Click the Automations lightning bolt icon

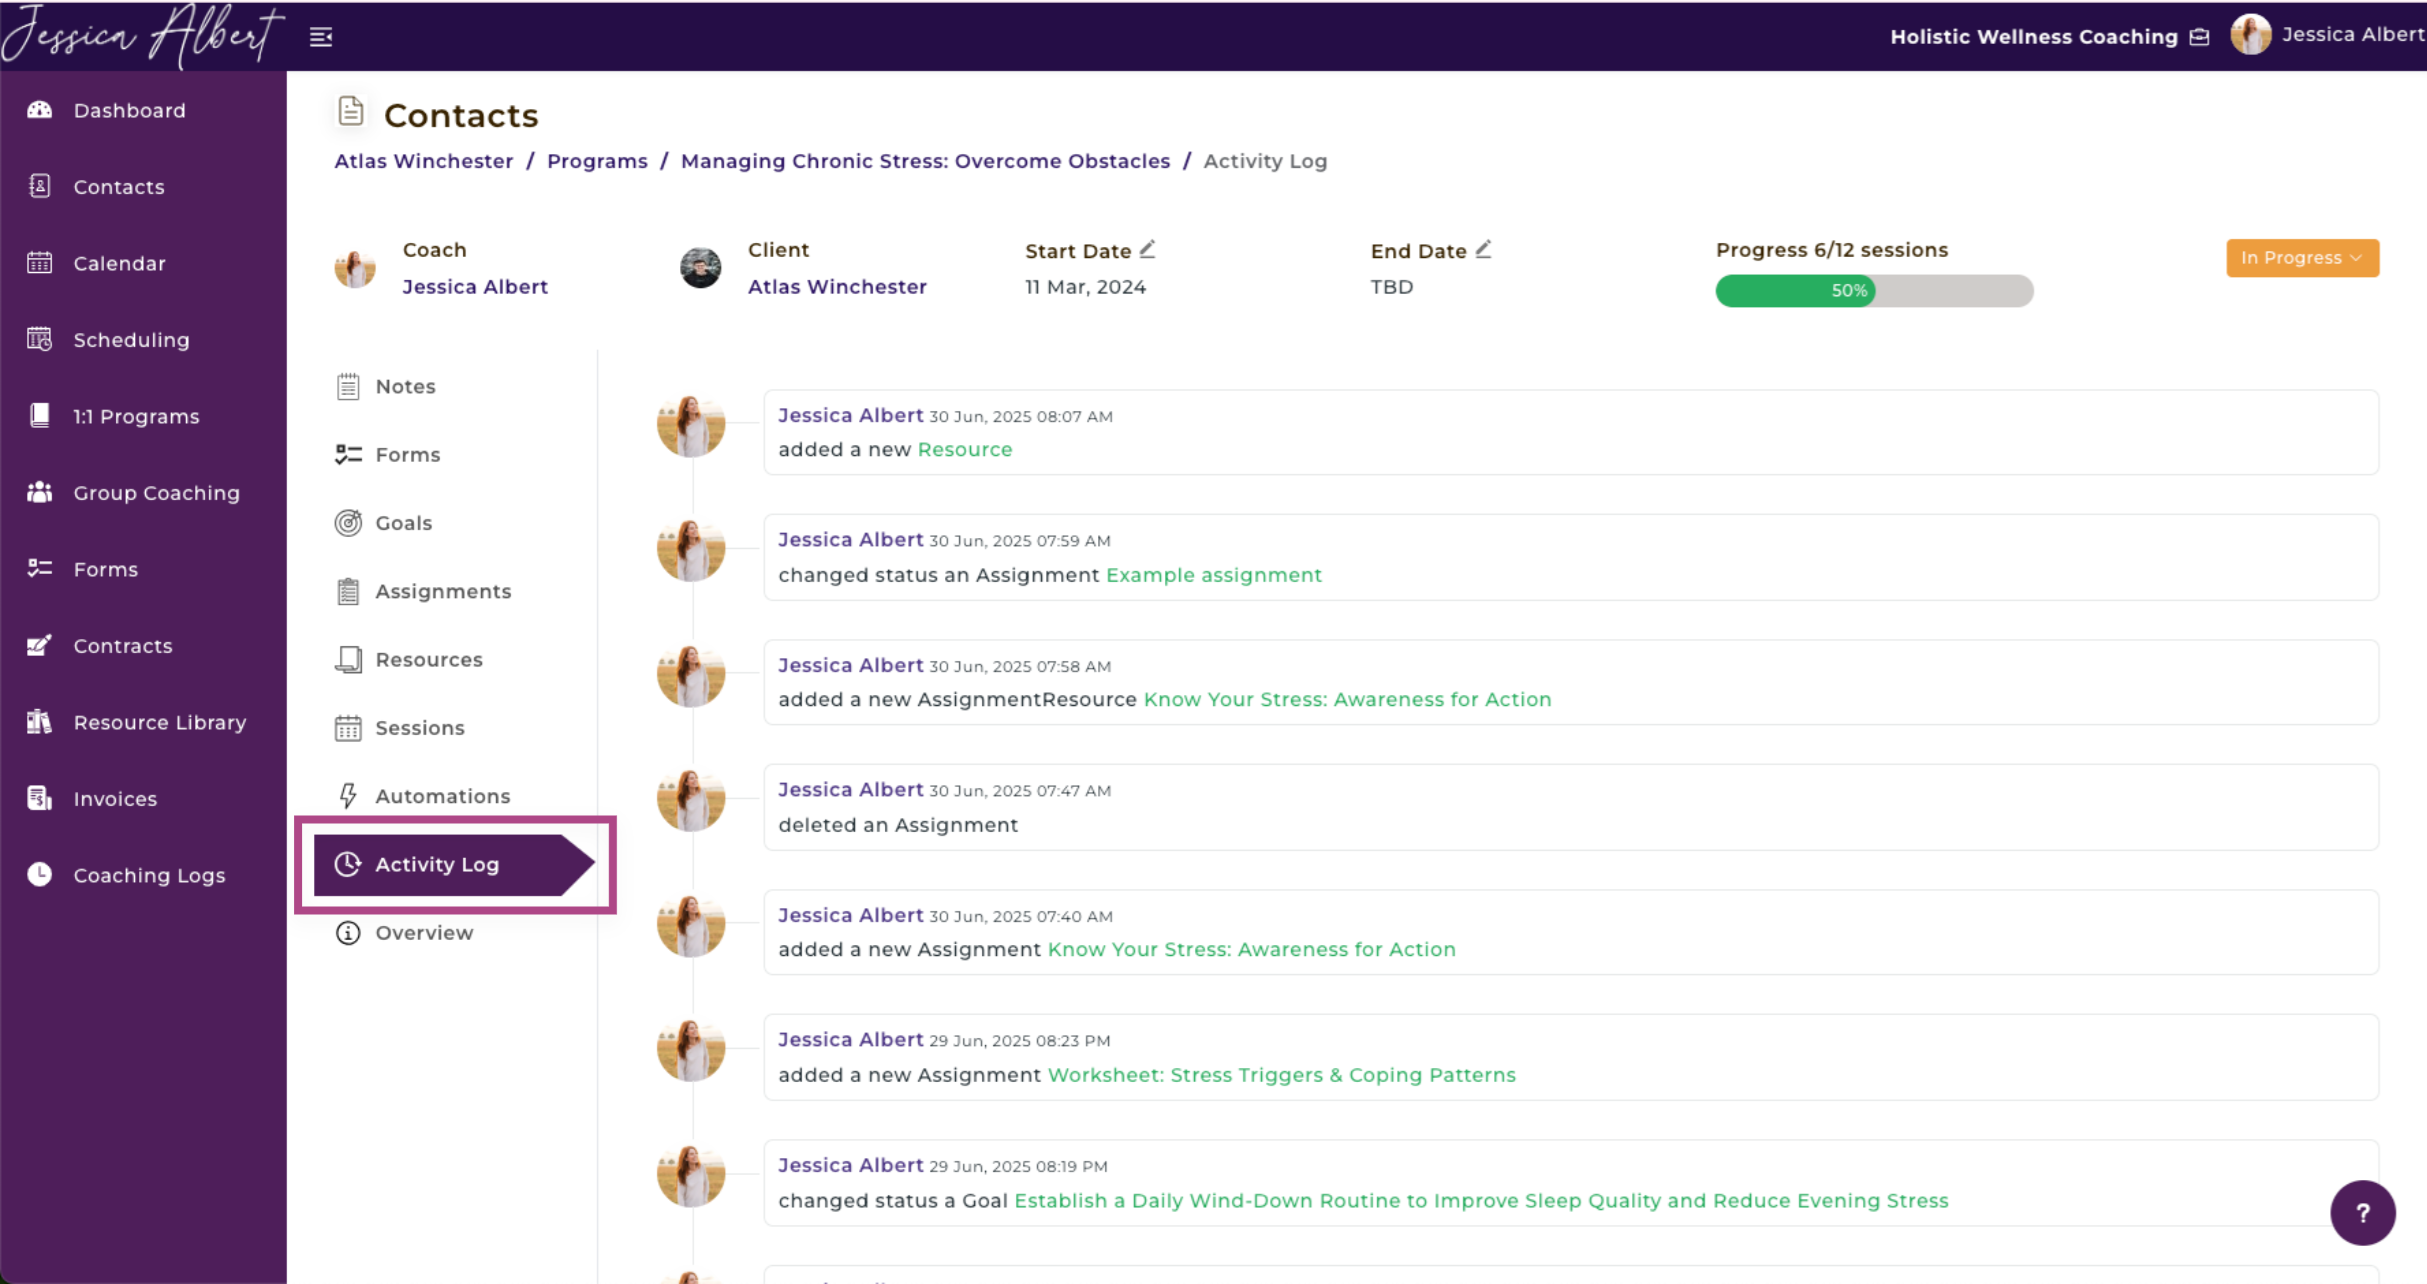[348, 796]
